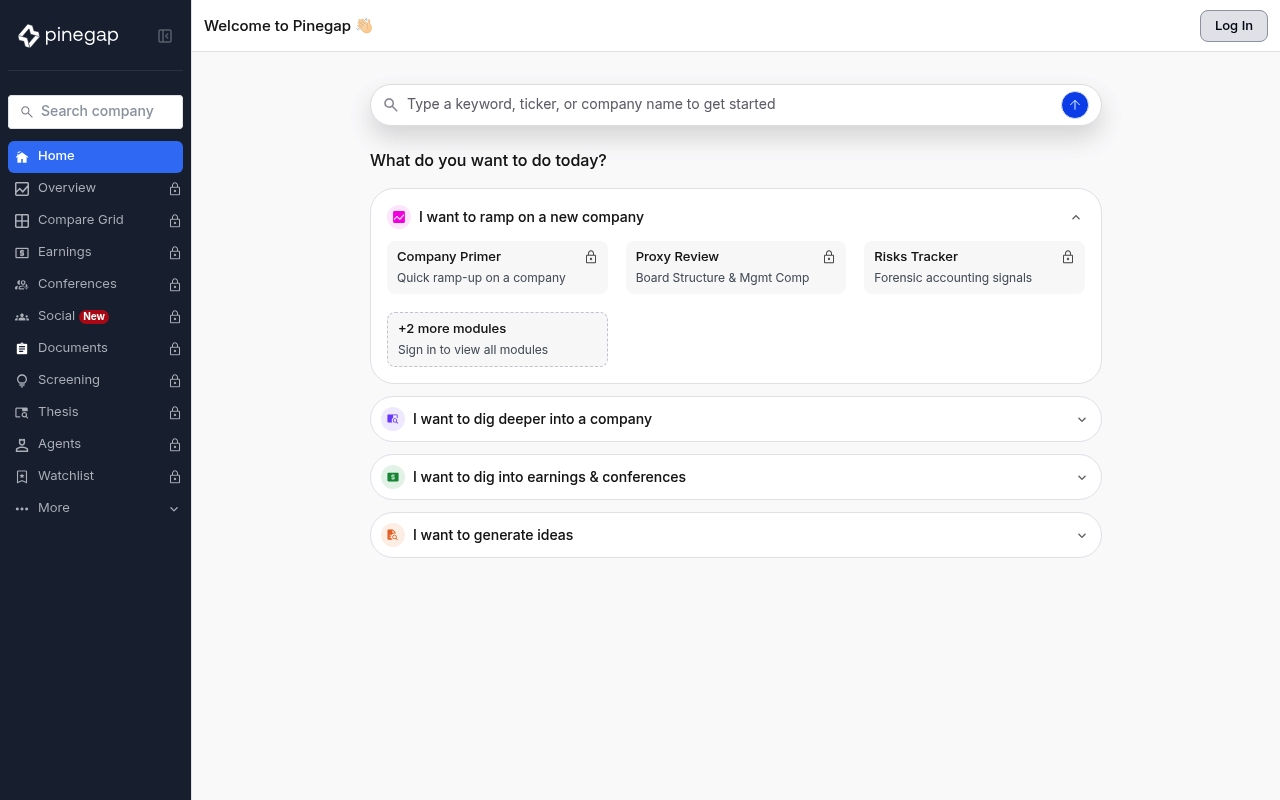
Task: Expand the More menu chevron
Action: point(174,509)
